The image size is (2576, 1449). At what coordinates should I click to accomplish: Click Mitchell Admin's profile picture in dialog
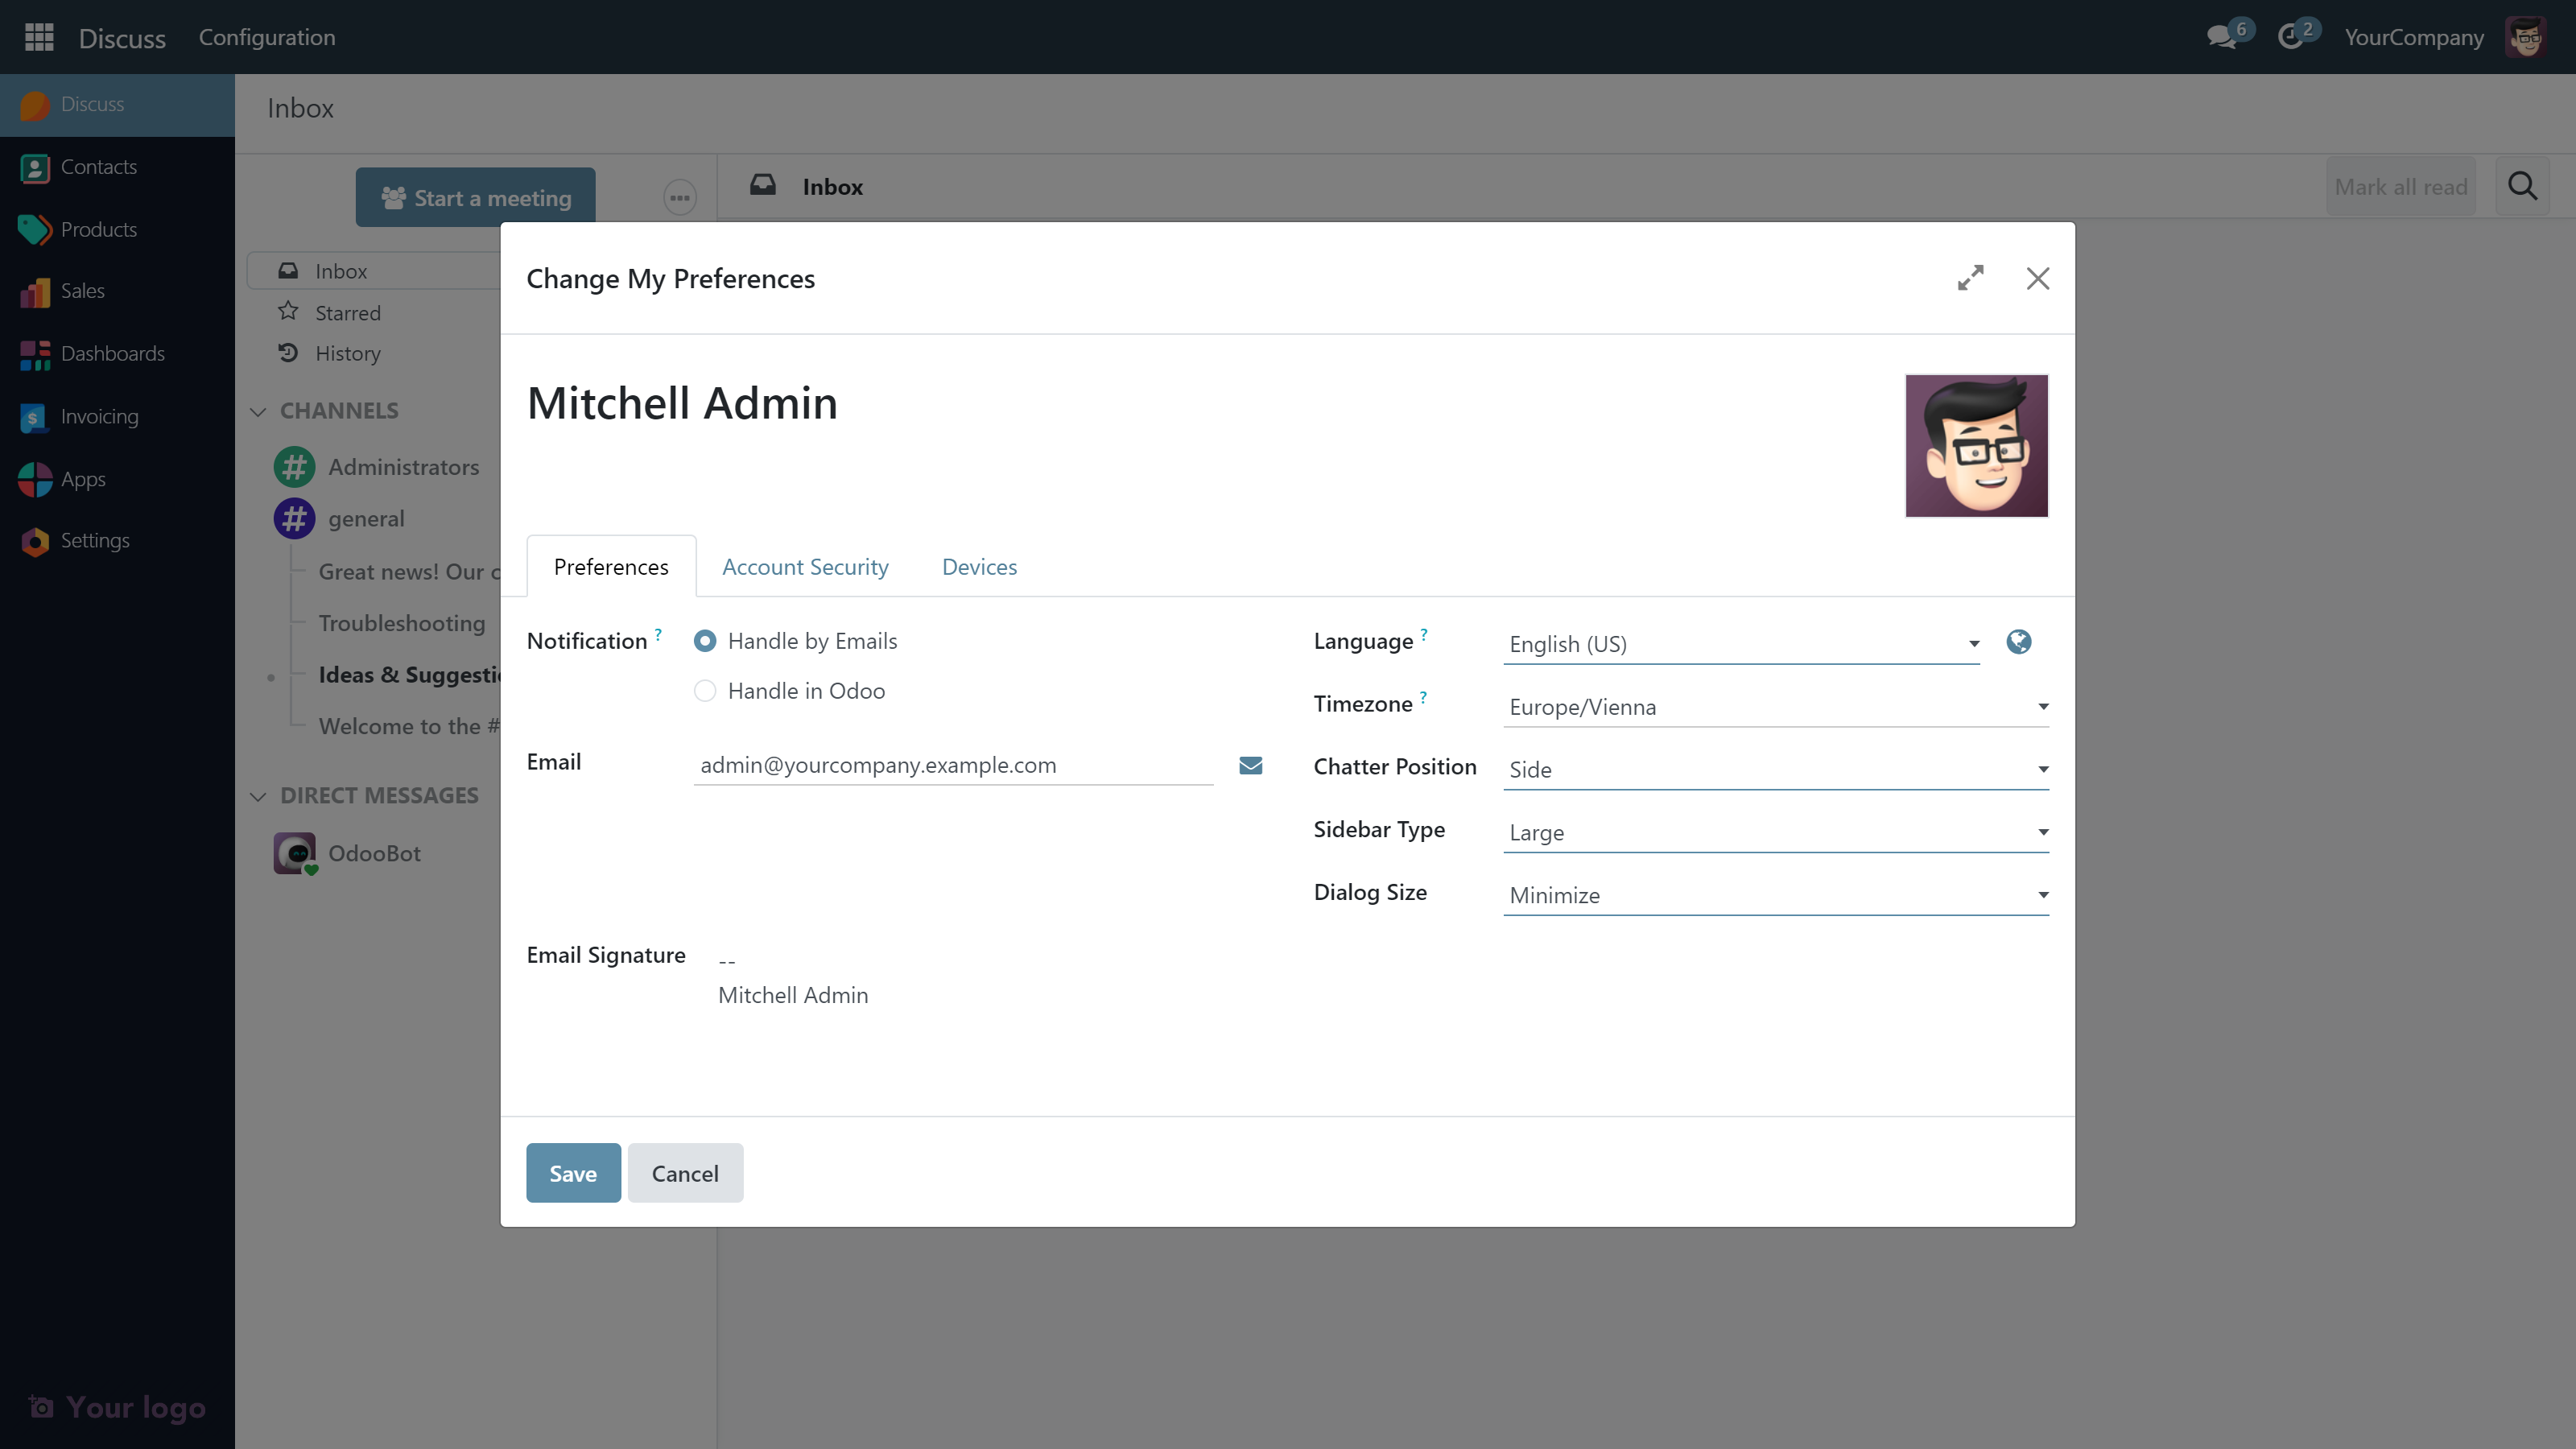click(x=1976, y=446)
